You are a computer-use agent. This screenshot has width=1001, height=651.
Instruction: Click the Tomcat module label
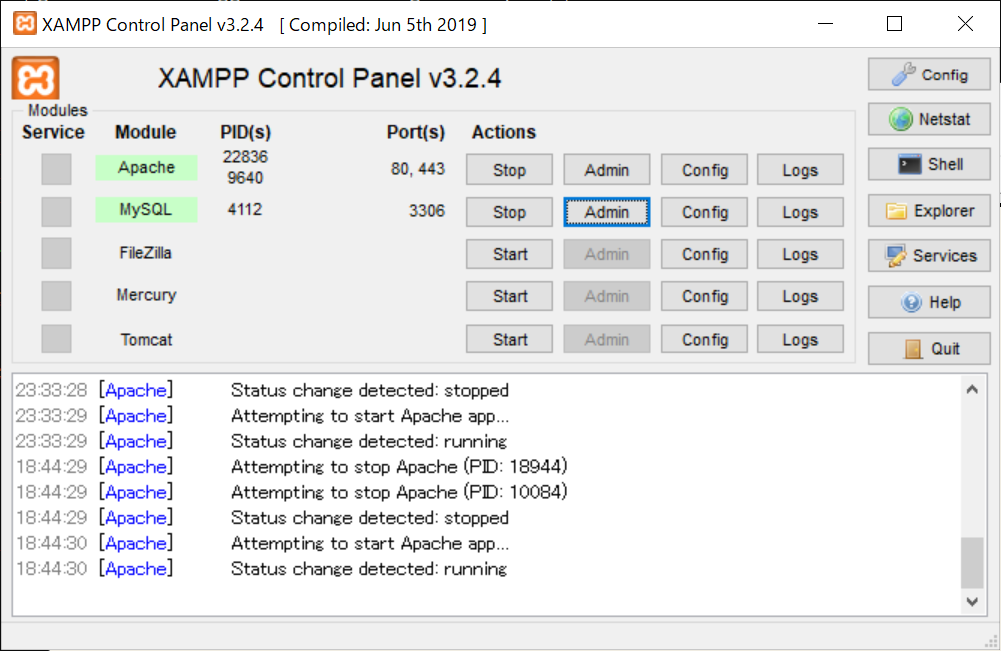click(x=146, y=340)
